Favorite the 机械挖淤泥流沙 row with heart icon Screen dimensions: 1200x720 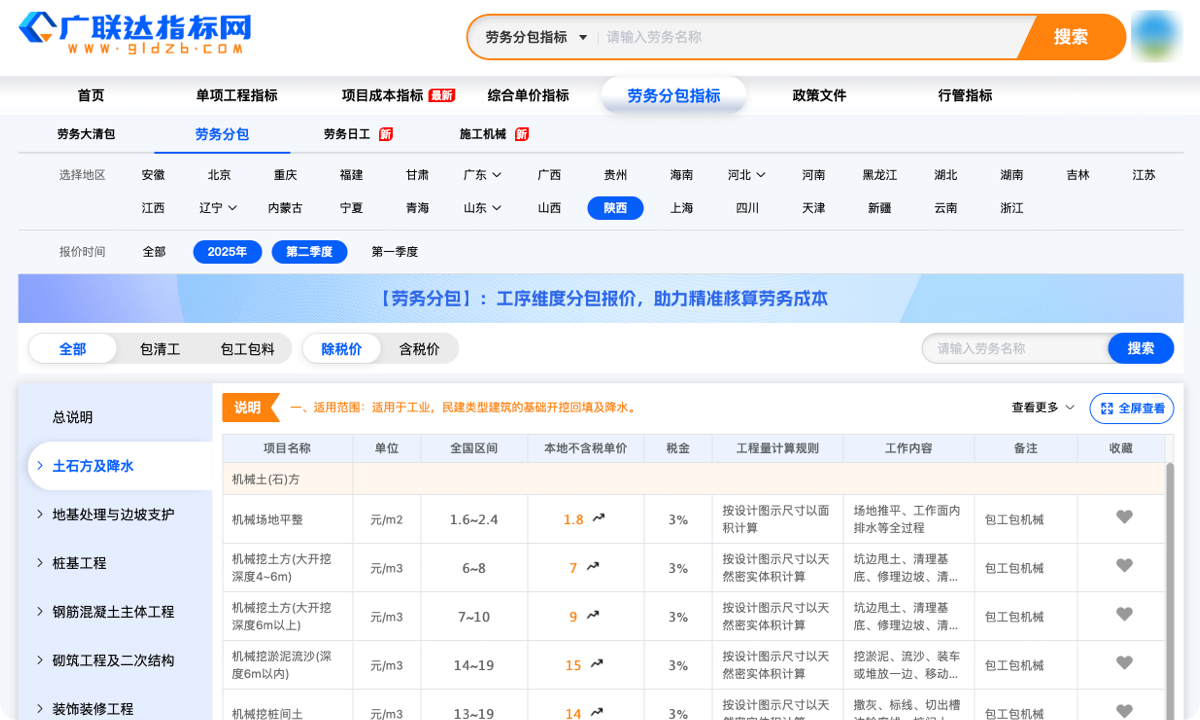click(1124, 663)
